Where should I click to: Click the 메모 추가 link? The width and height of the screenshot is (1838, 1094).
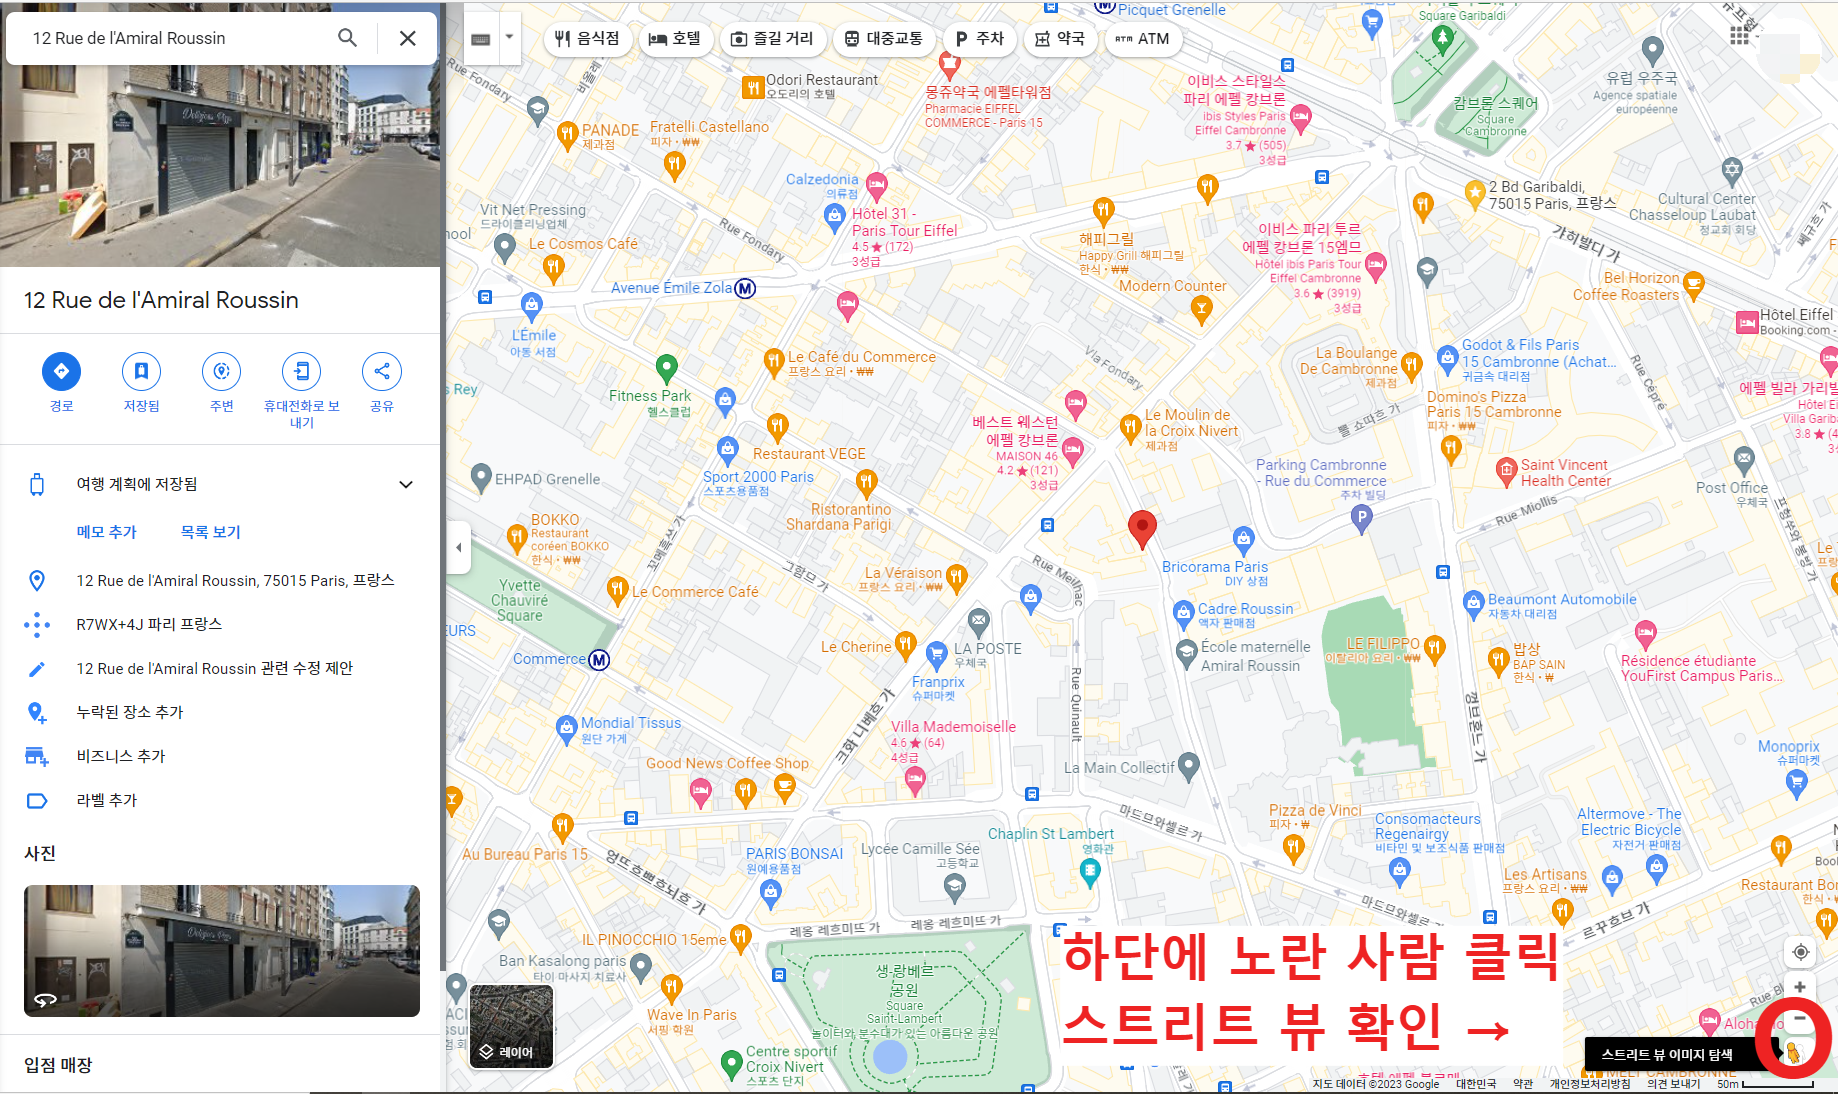click(x=106, y=532)
